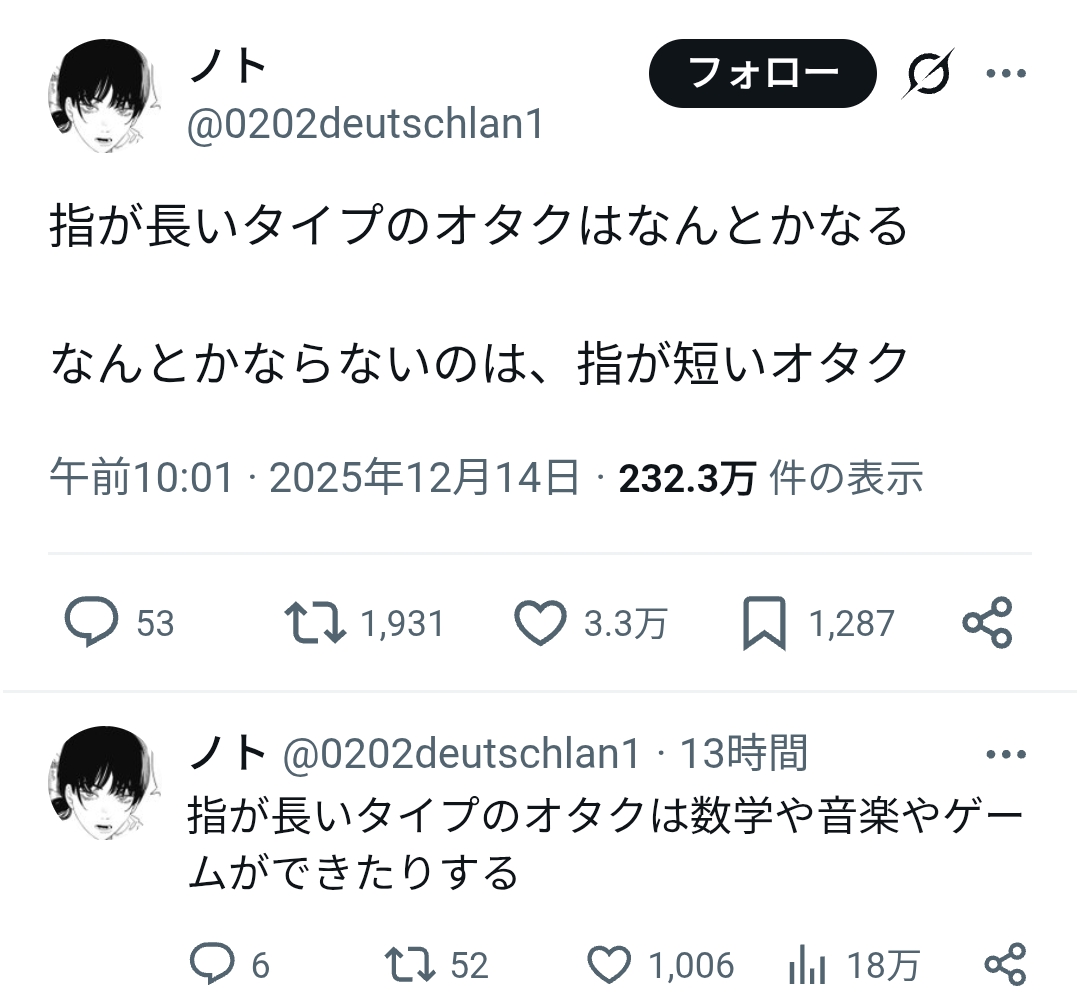
Task: Share the second tweet via share icon
Action: click(x=1005, y=964)
